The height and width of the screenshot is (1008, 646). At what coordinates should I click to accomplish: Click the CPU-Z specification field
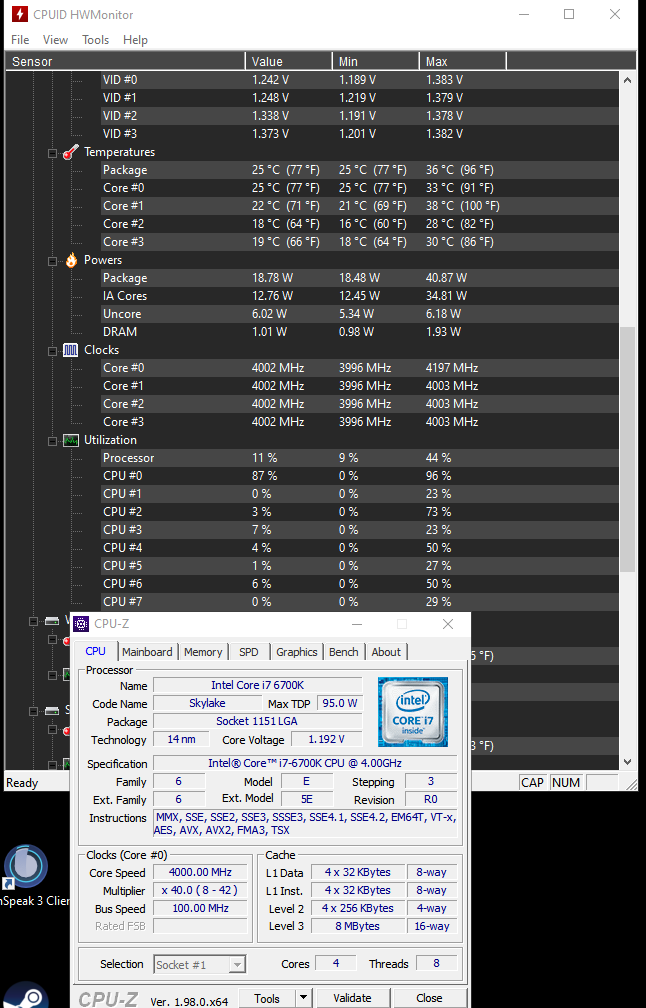[305, 764]
